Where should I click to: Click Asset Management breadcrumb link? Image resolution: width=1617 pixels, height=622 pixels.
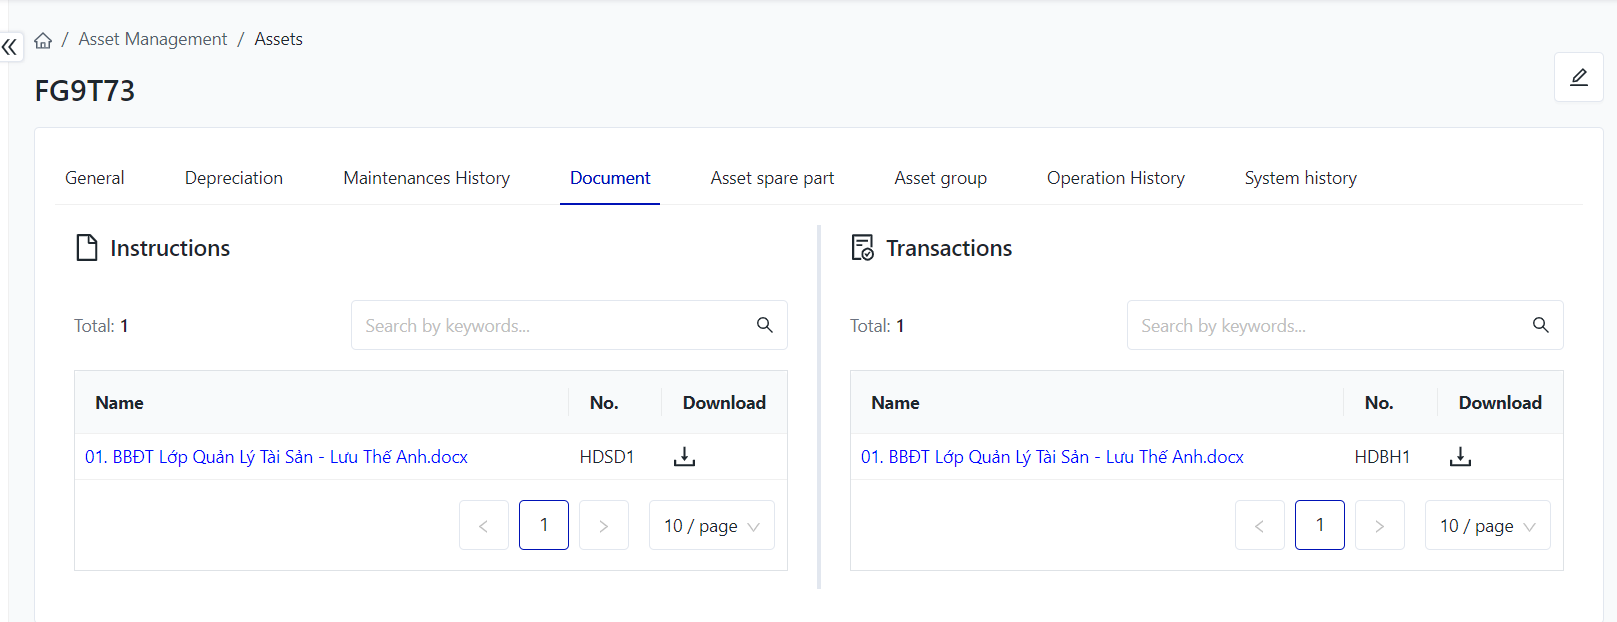point(153,39)
